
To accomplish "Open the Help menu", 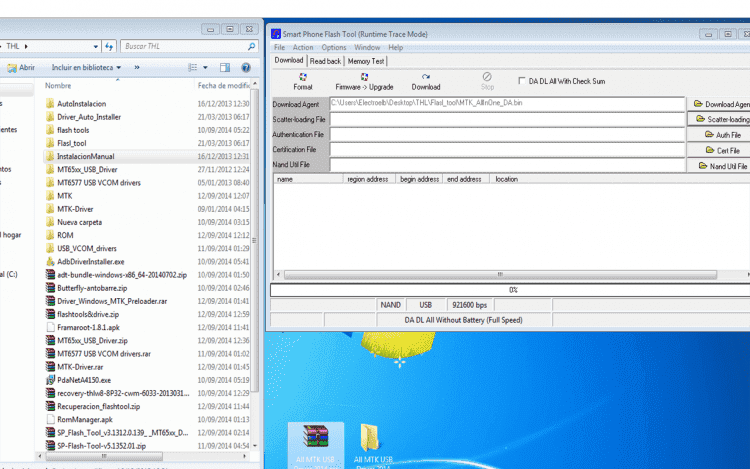I will coord(396,47).
